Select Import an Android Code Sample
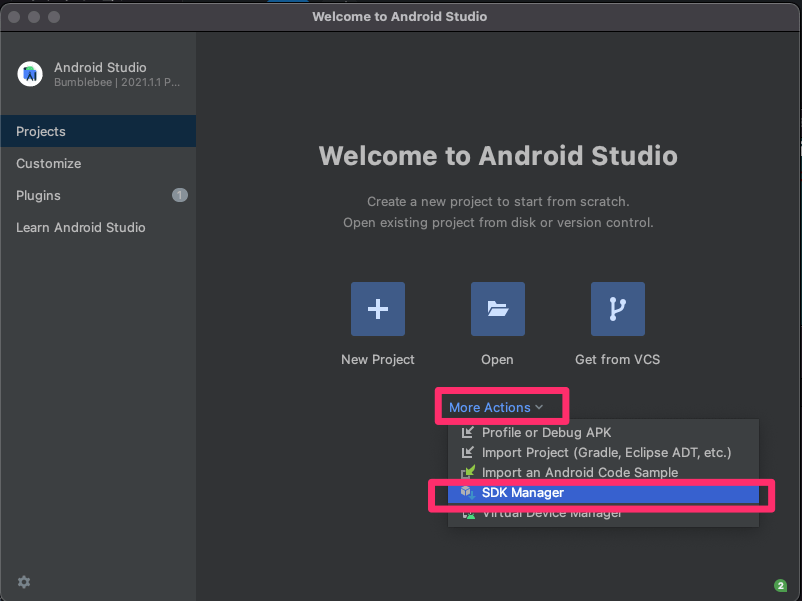 tap(603, 472)
